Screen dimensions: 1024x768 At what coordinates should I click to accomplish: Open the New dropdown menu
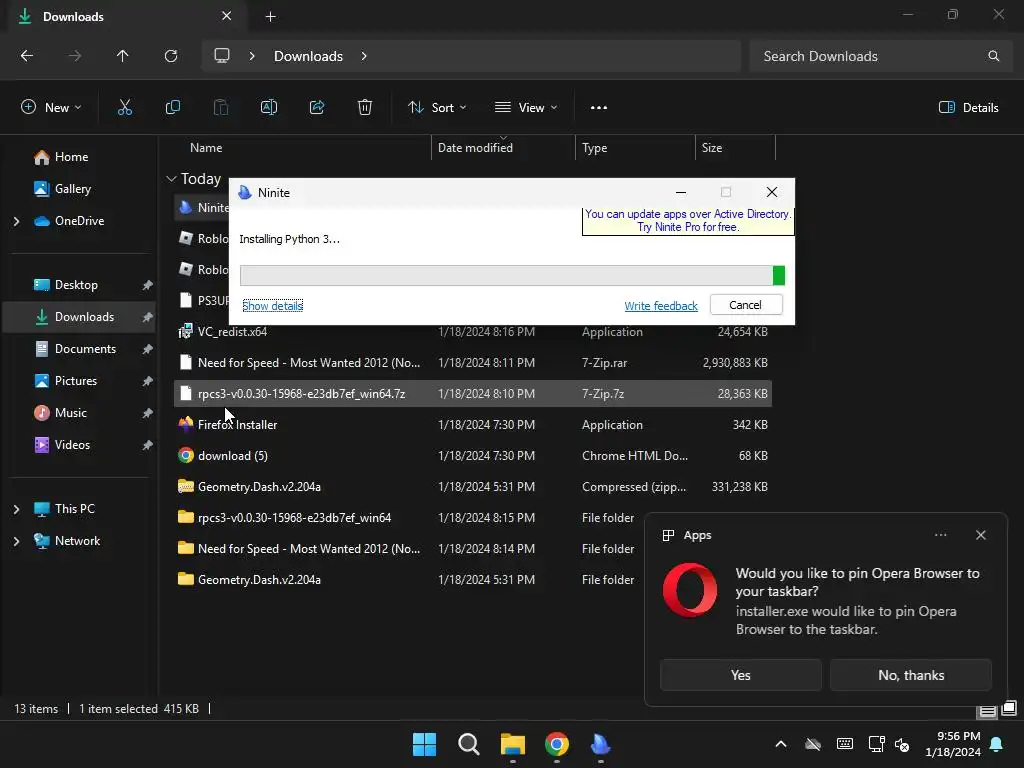point(51,108)
